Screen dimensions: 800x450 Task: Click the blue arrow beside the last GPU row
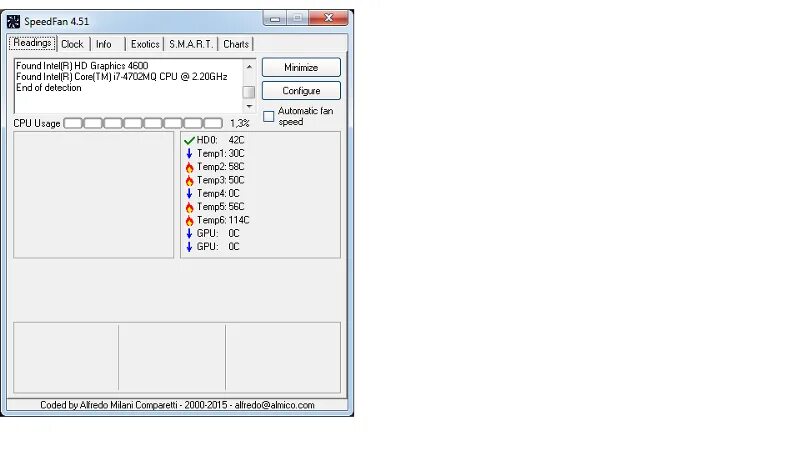coord(189,246)
